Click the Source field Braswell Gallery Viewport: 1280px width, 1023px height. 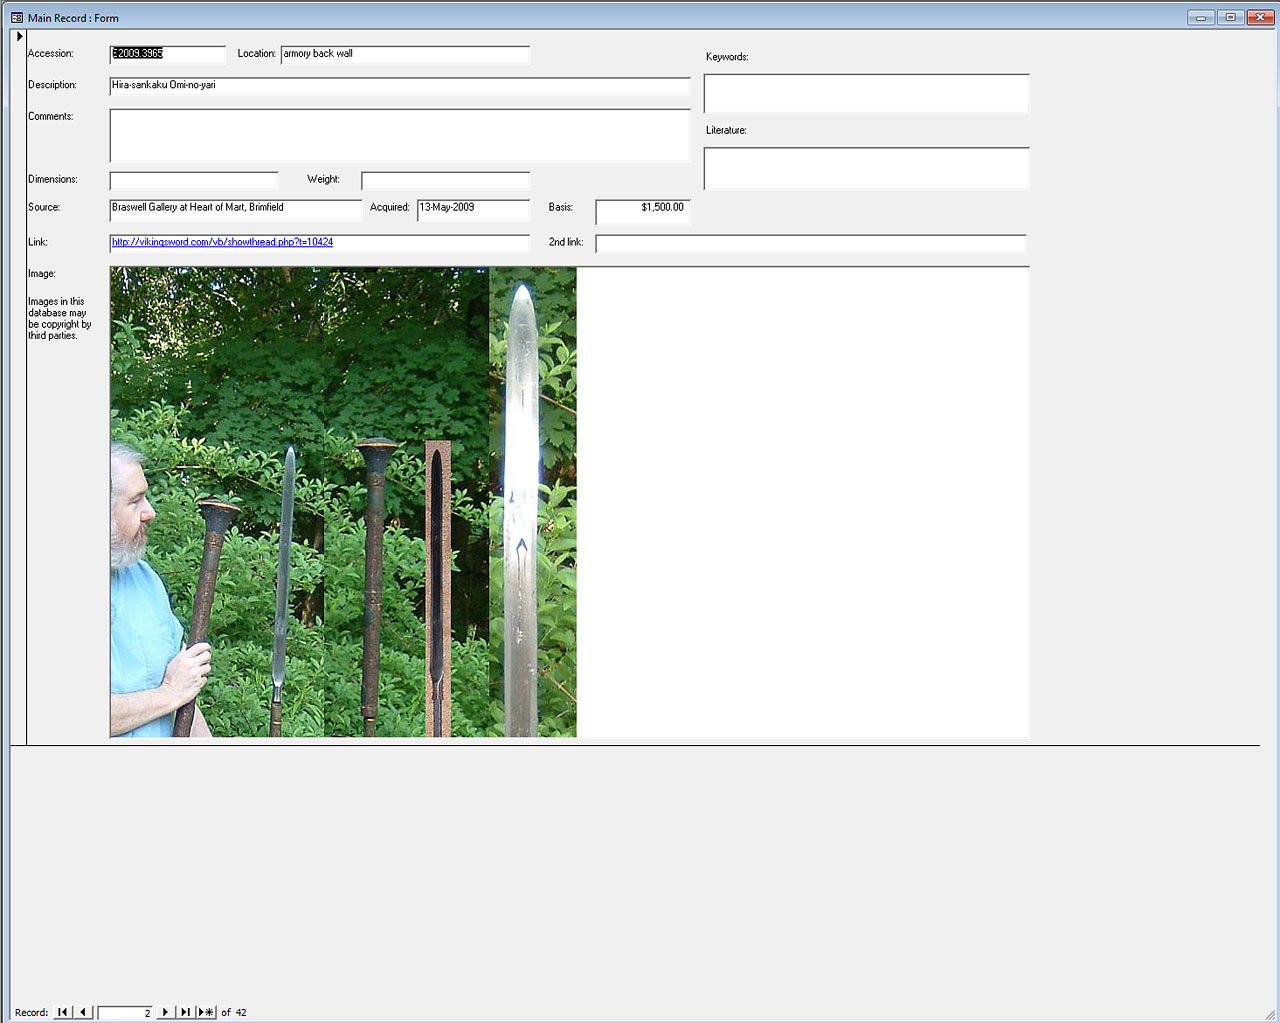click(235, 209)
